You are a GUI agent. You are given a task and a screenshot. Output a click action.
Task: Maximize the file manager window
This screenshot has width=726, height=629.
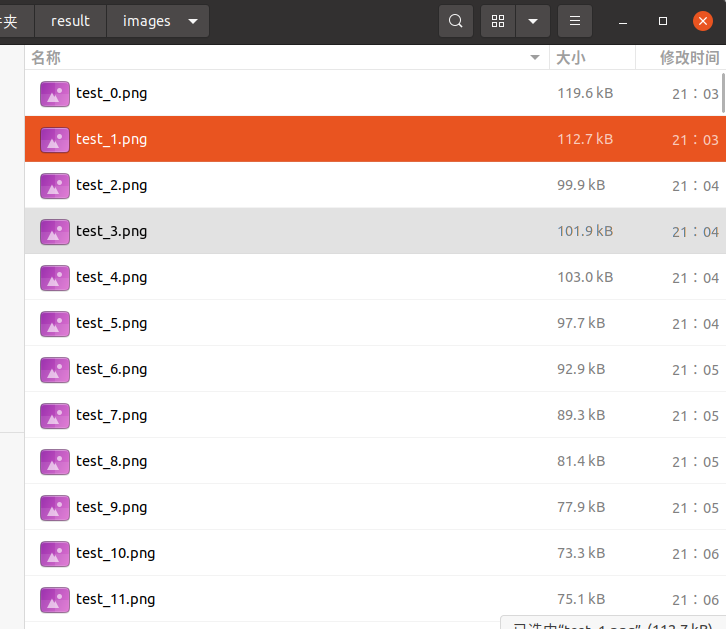tap(663, 21)
